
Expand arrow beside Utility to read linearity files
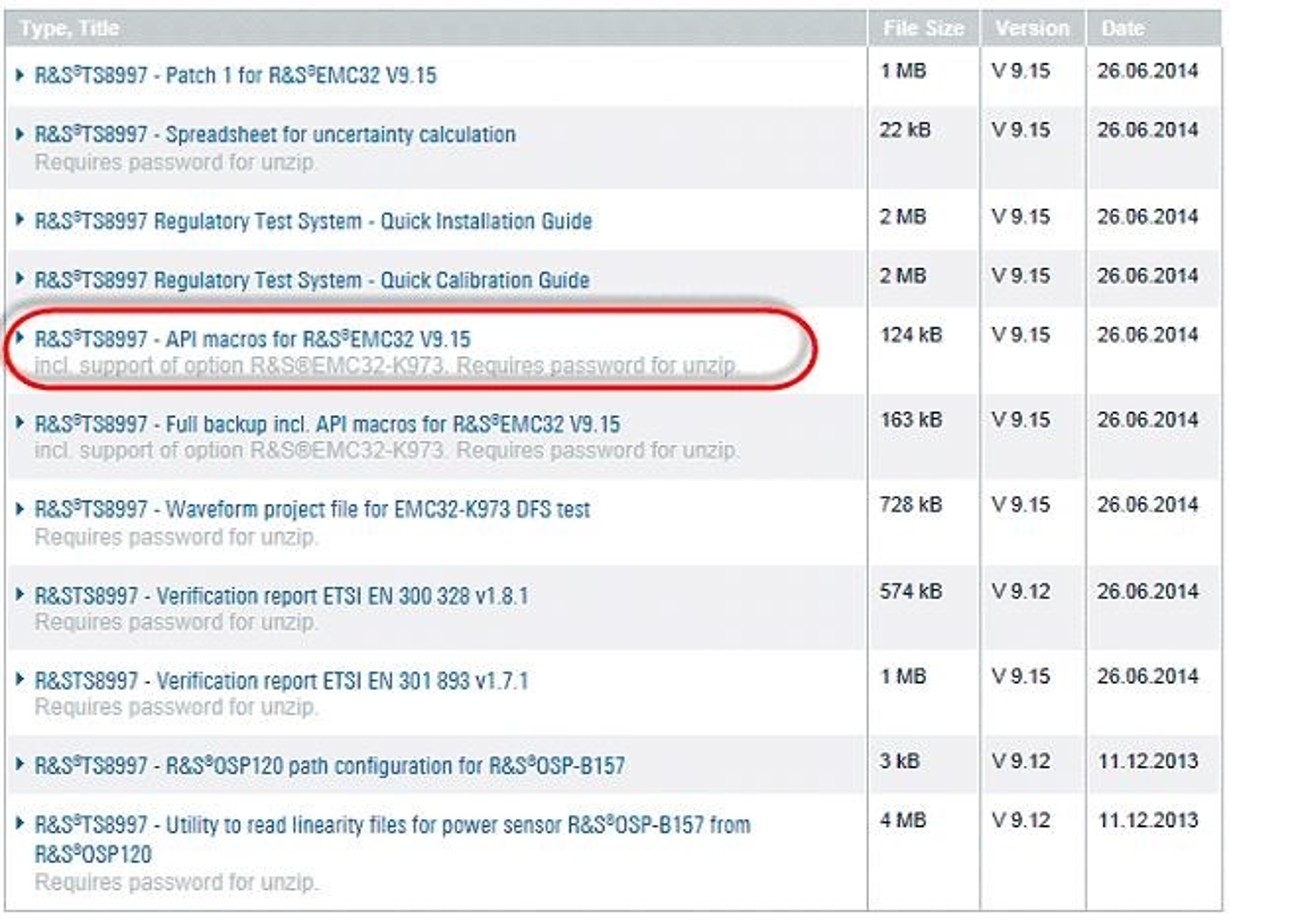(20, 825)
